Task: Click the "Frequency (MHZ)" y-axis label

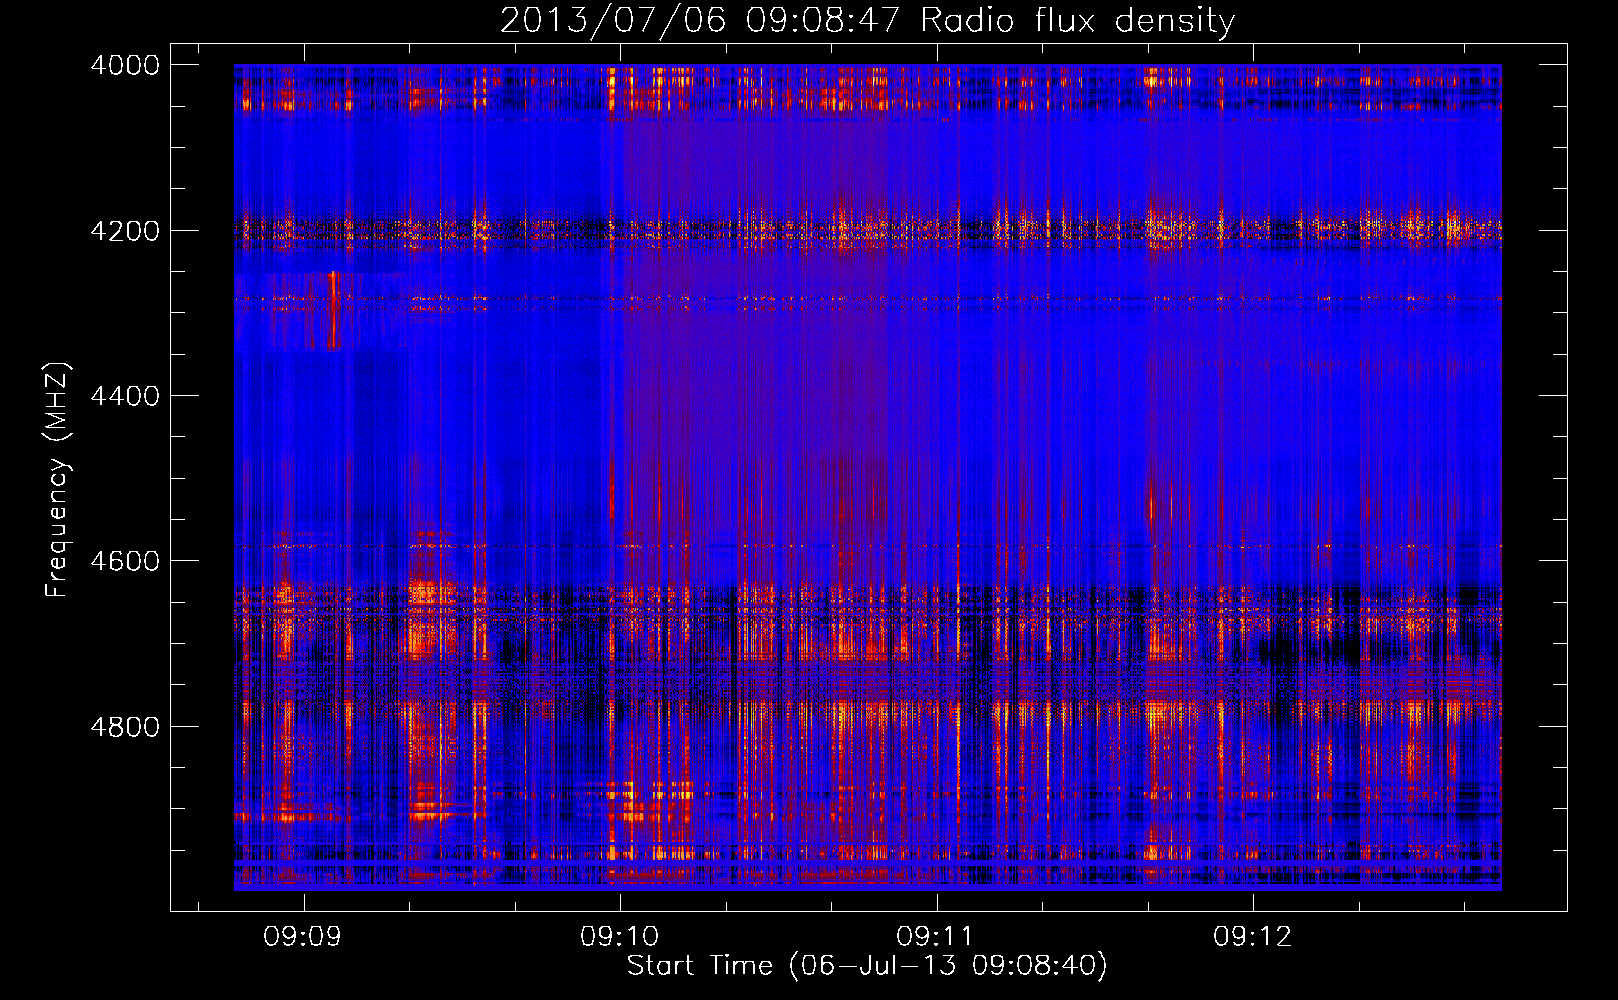Action: [57, 480]
